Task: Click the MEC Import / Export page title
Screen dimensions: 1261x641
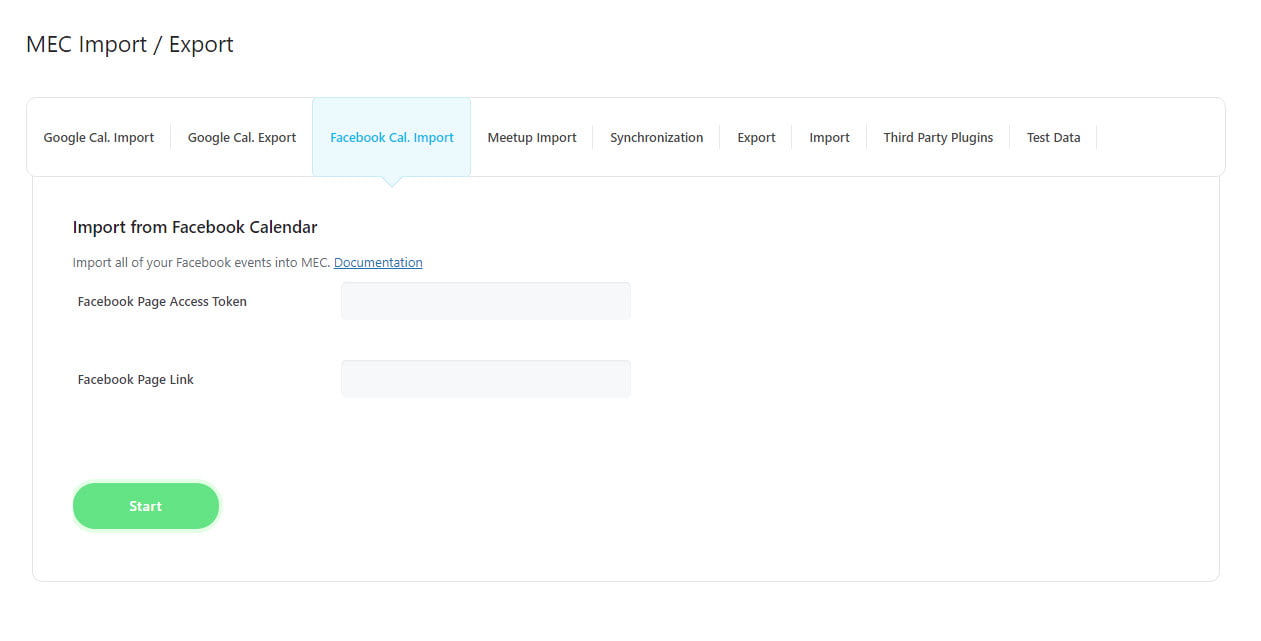Action: pos(130,44)
